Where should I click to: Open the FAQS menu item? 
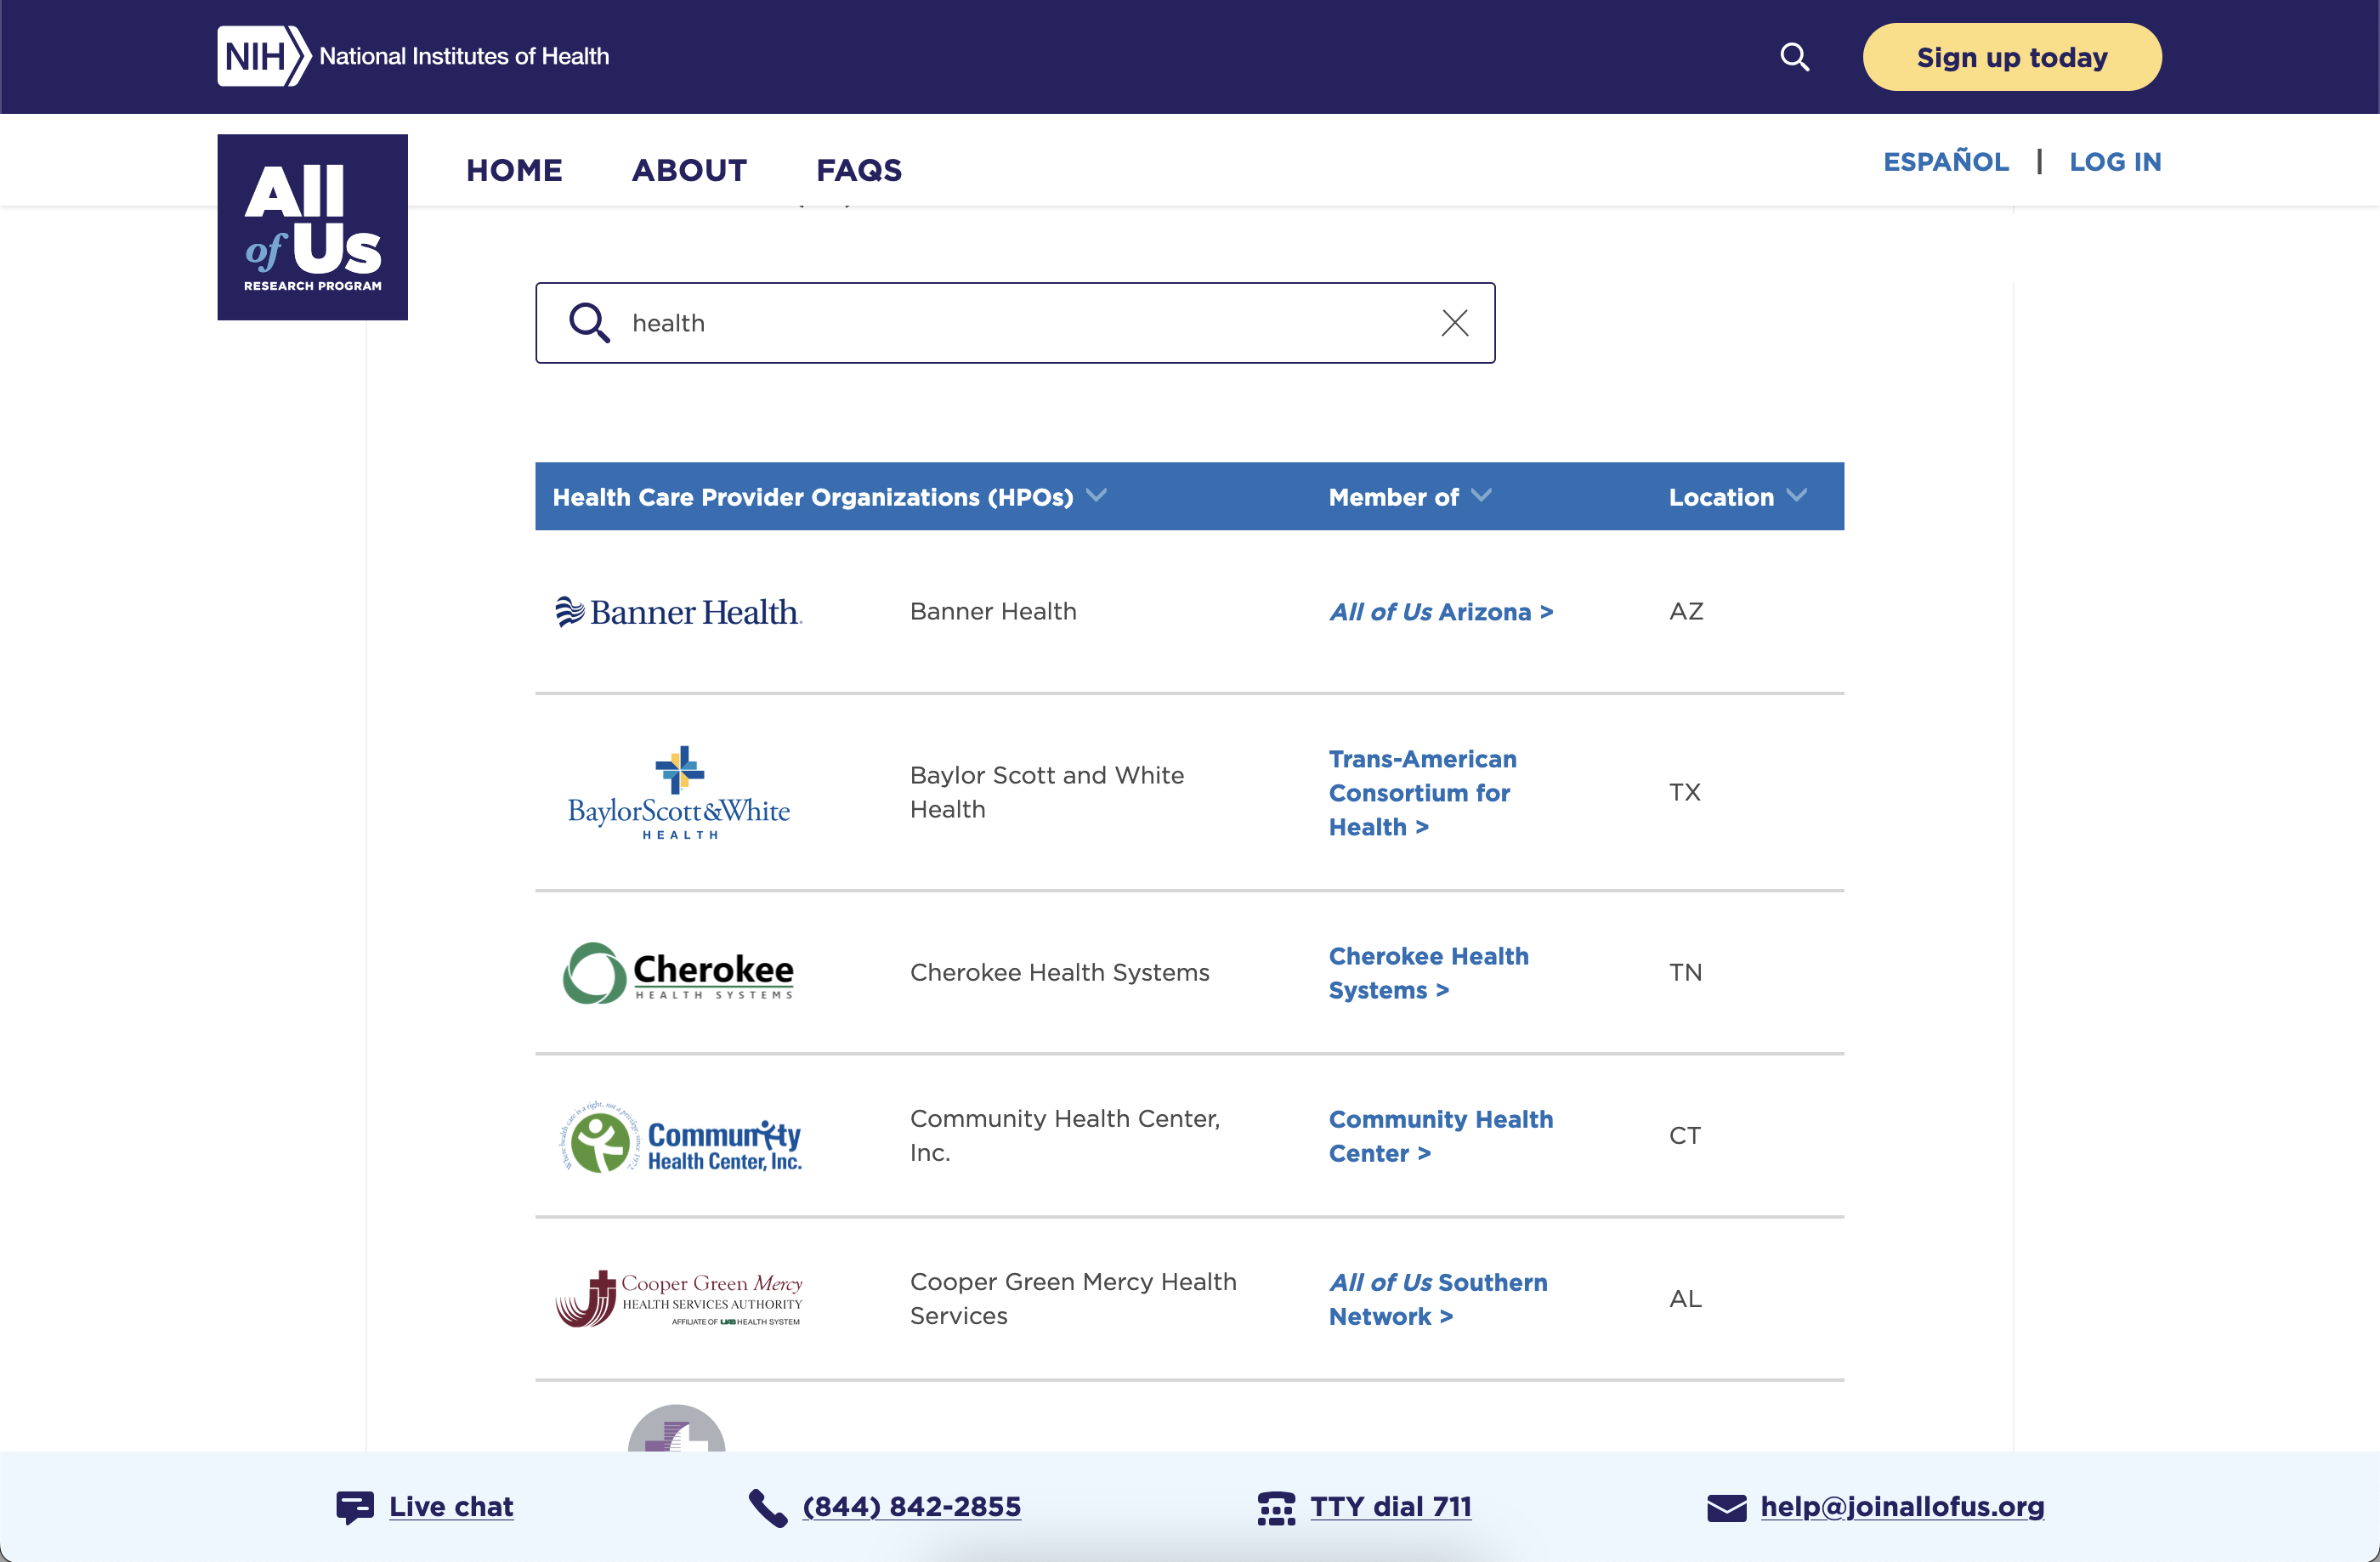click(858, 170)
